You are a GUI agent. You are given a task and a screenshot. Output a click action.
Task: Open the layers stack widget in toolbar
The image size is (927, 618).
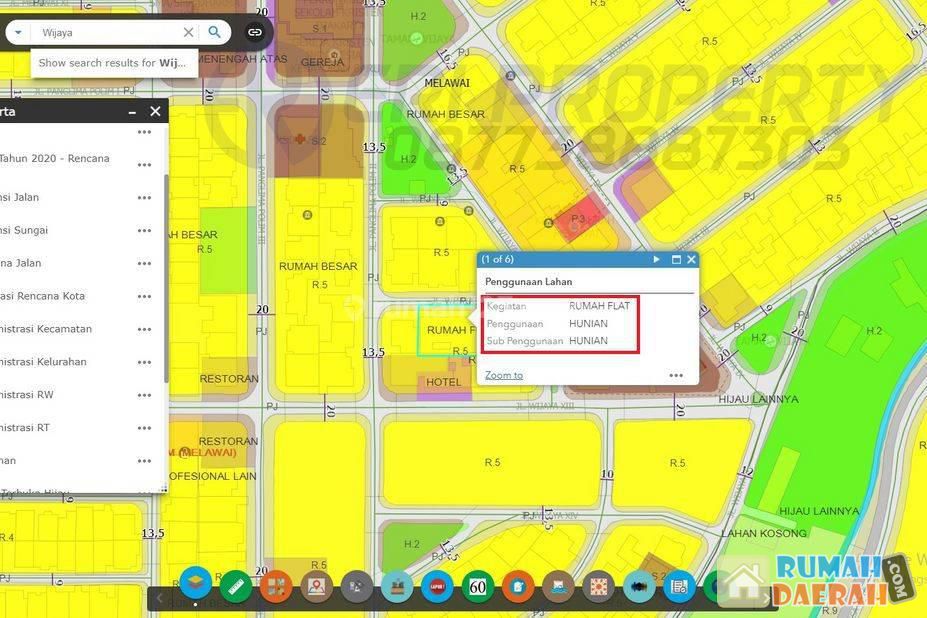point(195,586)
